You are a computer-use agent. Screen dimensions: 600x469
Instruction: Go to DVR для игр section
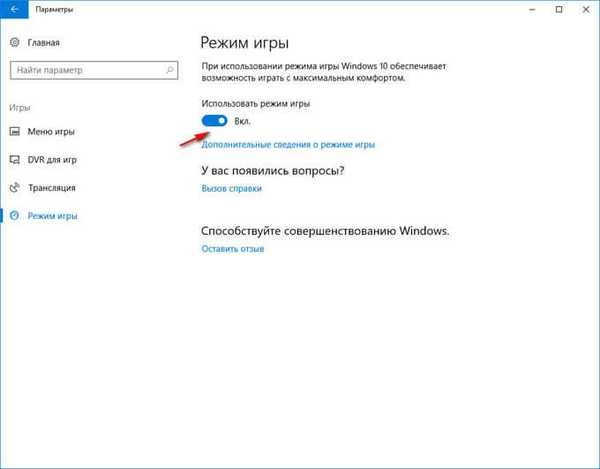[x=52, y=160]
